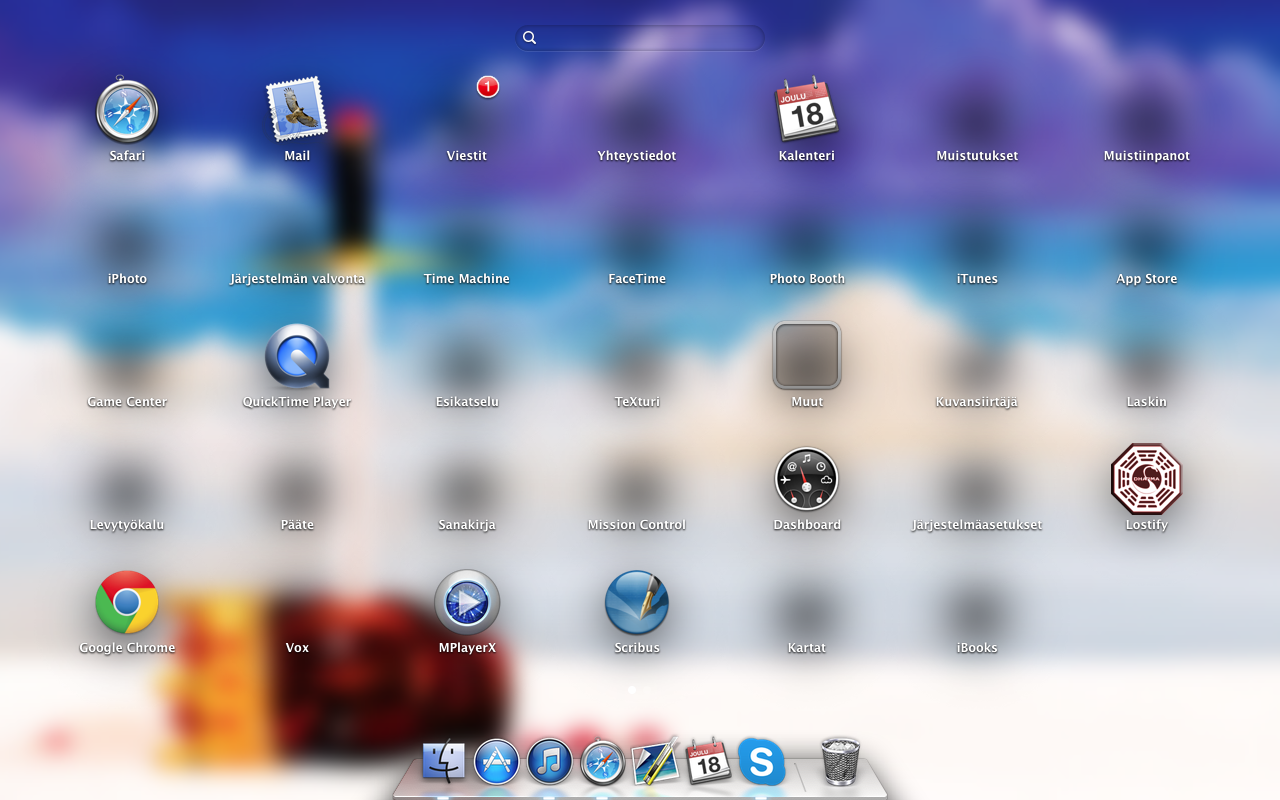Click the Vox label
This screenshot has height=800, width=1280.
click(297, 648)
